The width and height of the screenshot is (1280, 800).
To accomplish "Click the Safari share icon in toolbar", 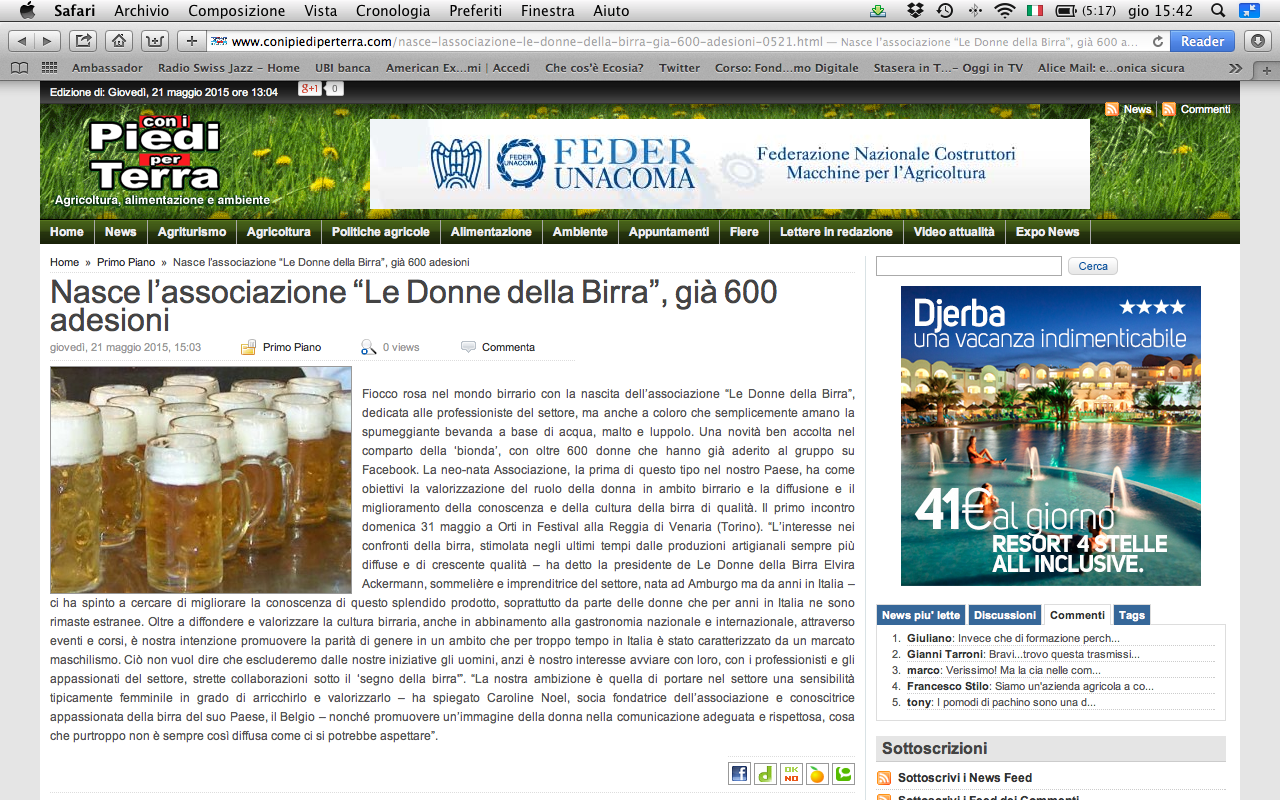I will pos(84,41).
